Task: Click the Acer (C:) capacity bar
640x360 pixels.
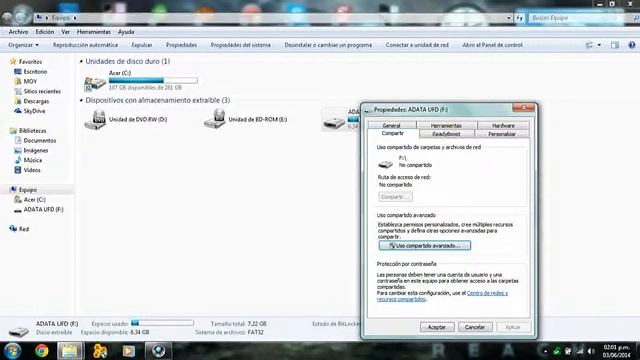Action: point(153,80)
